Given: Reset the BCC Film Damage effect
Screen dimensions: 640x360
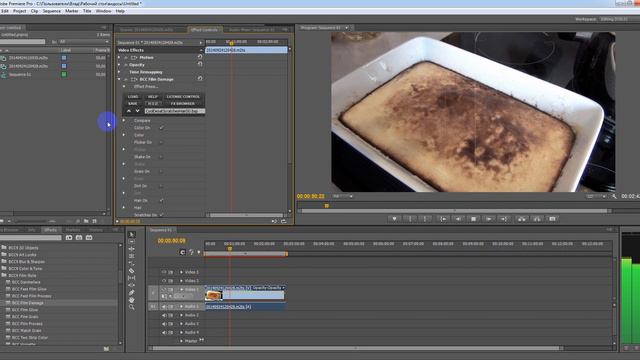Looking at the screenshot, I should [200, 78].
